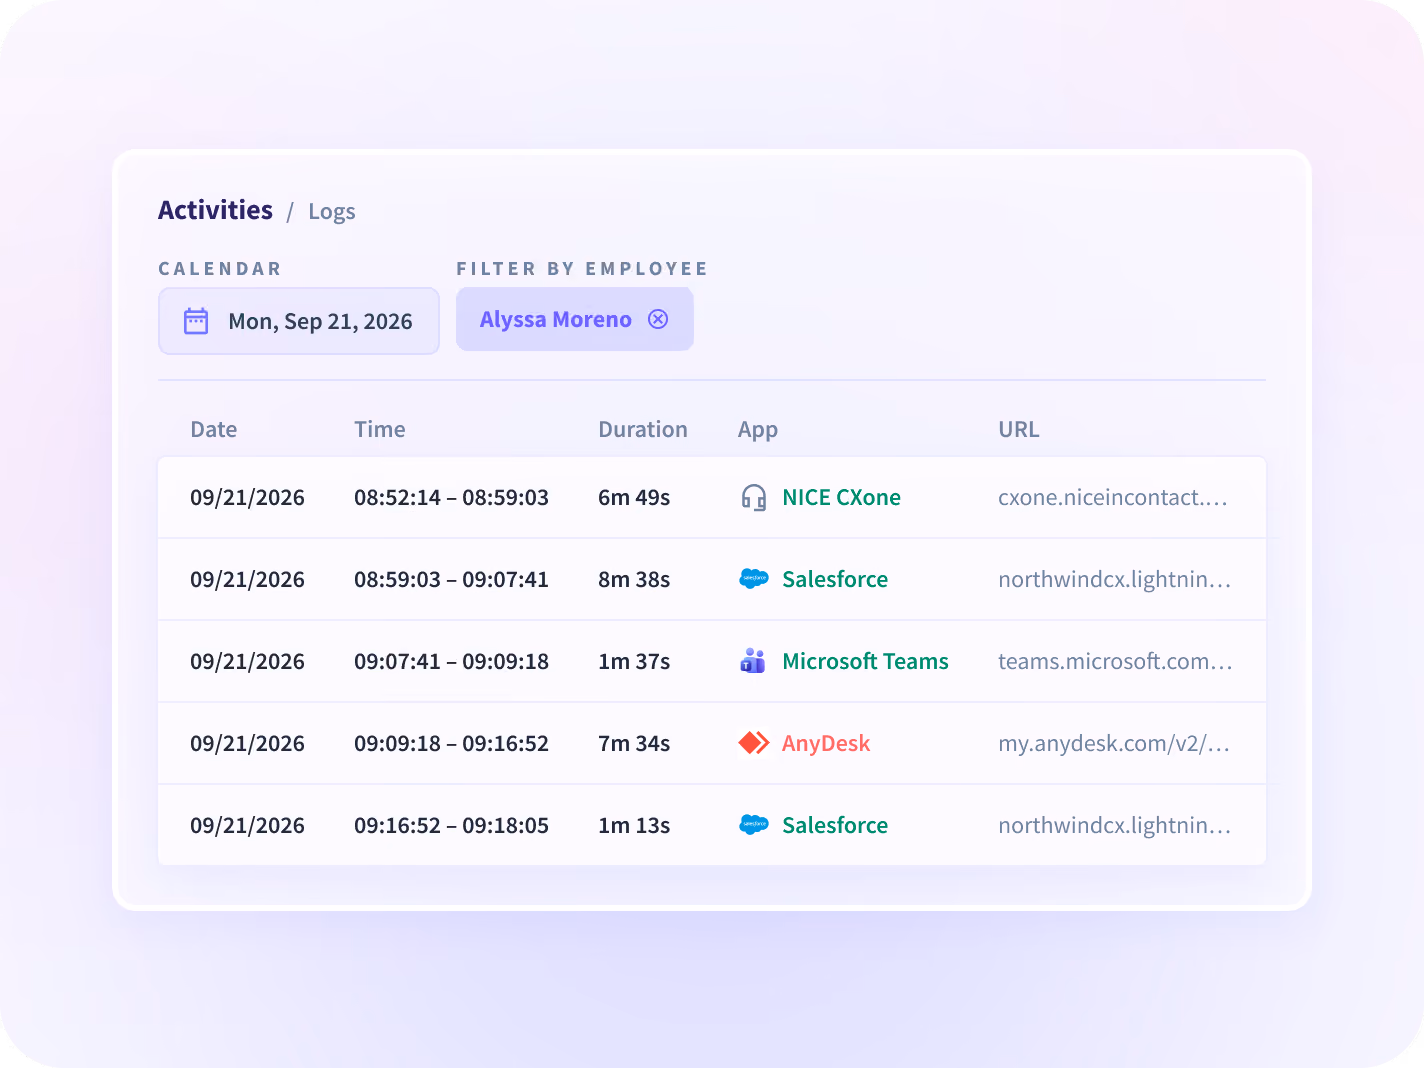Click the date in the Microsoft Teams row
The image size is (1424, 1068).
pos(247,661)
